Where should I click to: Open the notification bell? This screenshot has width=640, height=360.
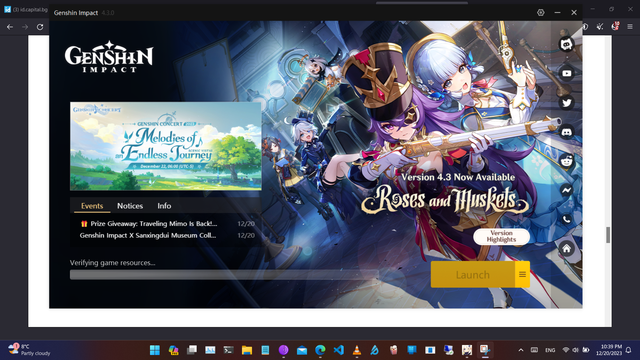point(629,350)
